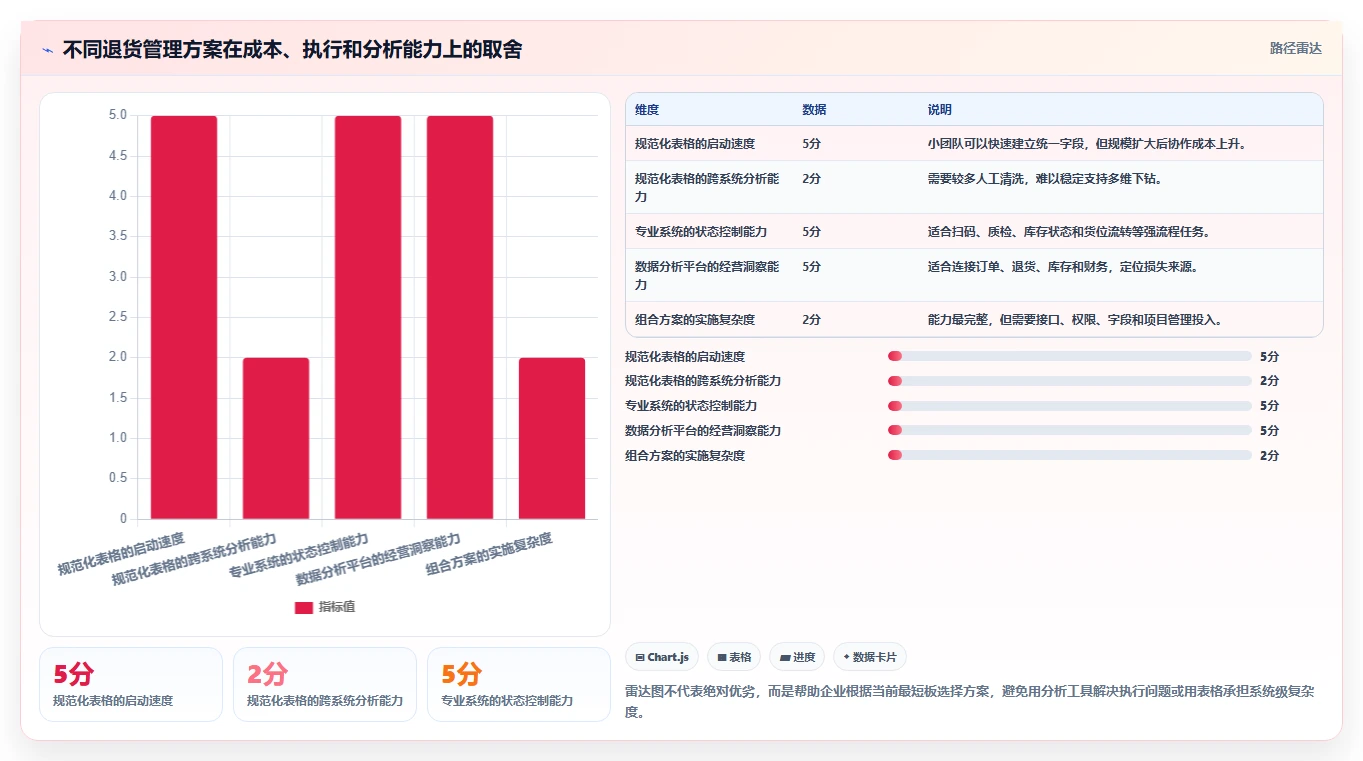Click the lightning icon beside the page title
The height and width of the screenshot is (761, 1363).
point(47,50)
